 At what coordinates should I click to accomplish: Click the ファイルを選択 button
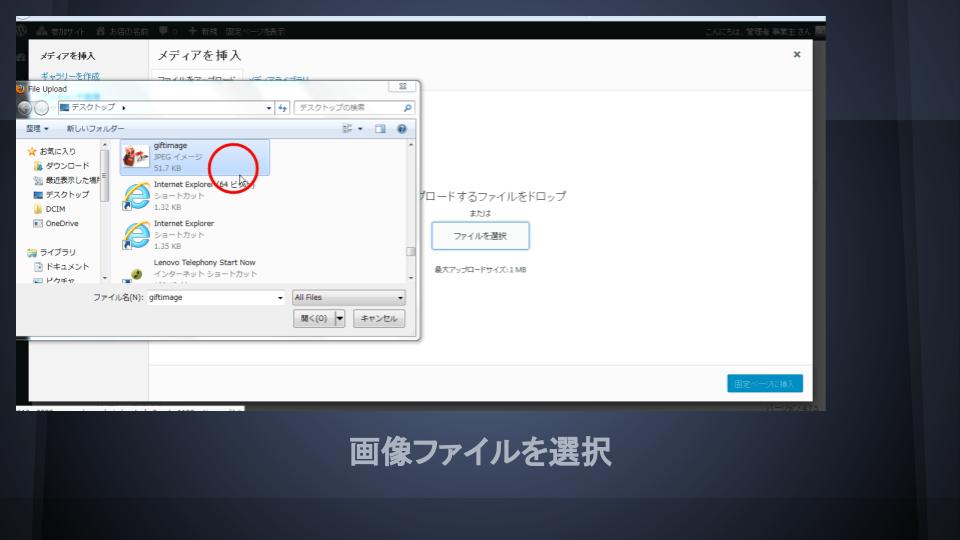pyautogui.click(x=480, y=236)
